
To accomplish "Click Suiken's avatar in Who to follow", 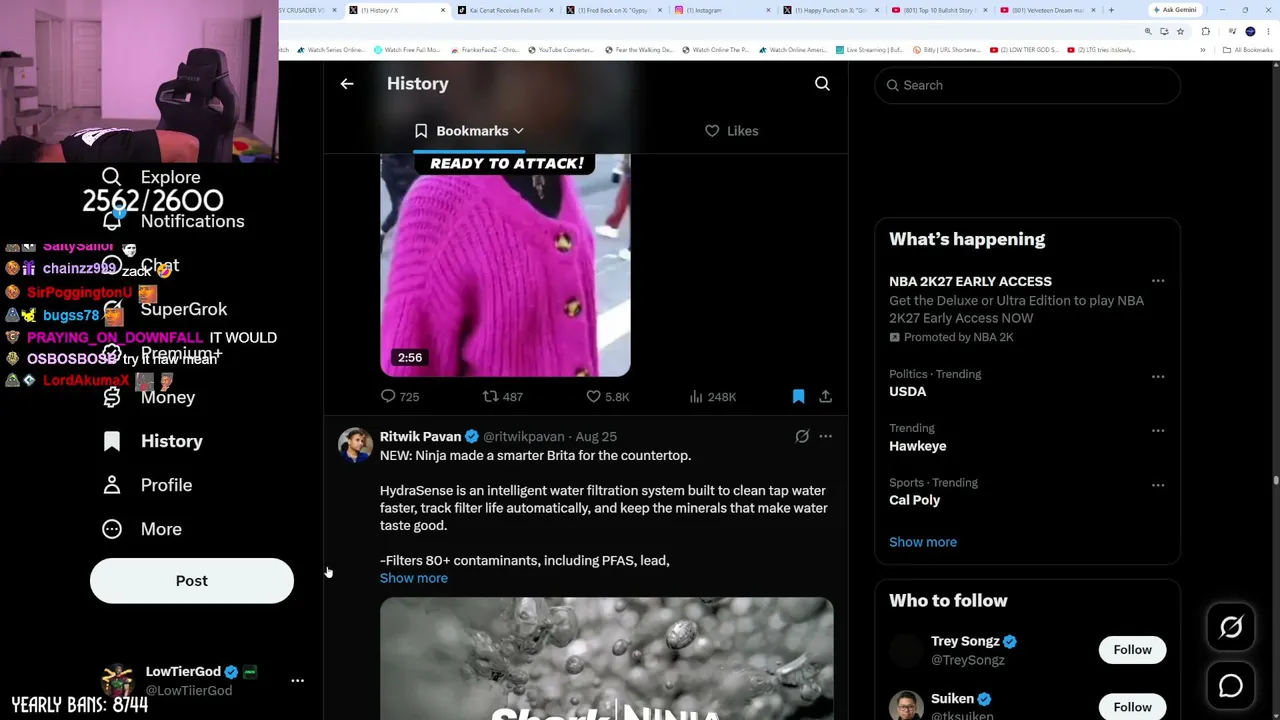I will pos(906,706).
